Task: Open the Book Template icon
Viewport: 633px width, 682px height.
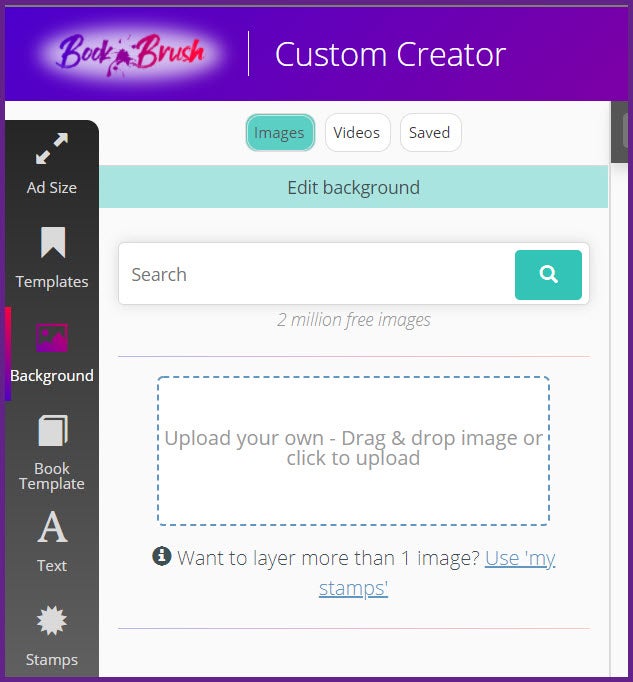Action: tap(52, 431)
